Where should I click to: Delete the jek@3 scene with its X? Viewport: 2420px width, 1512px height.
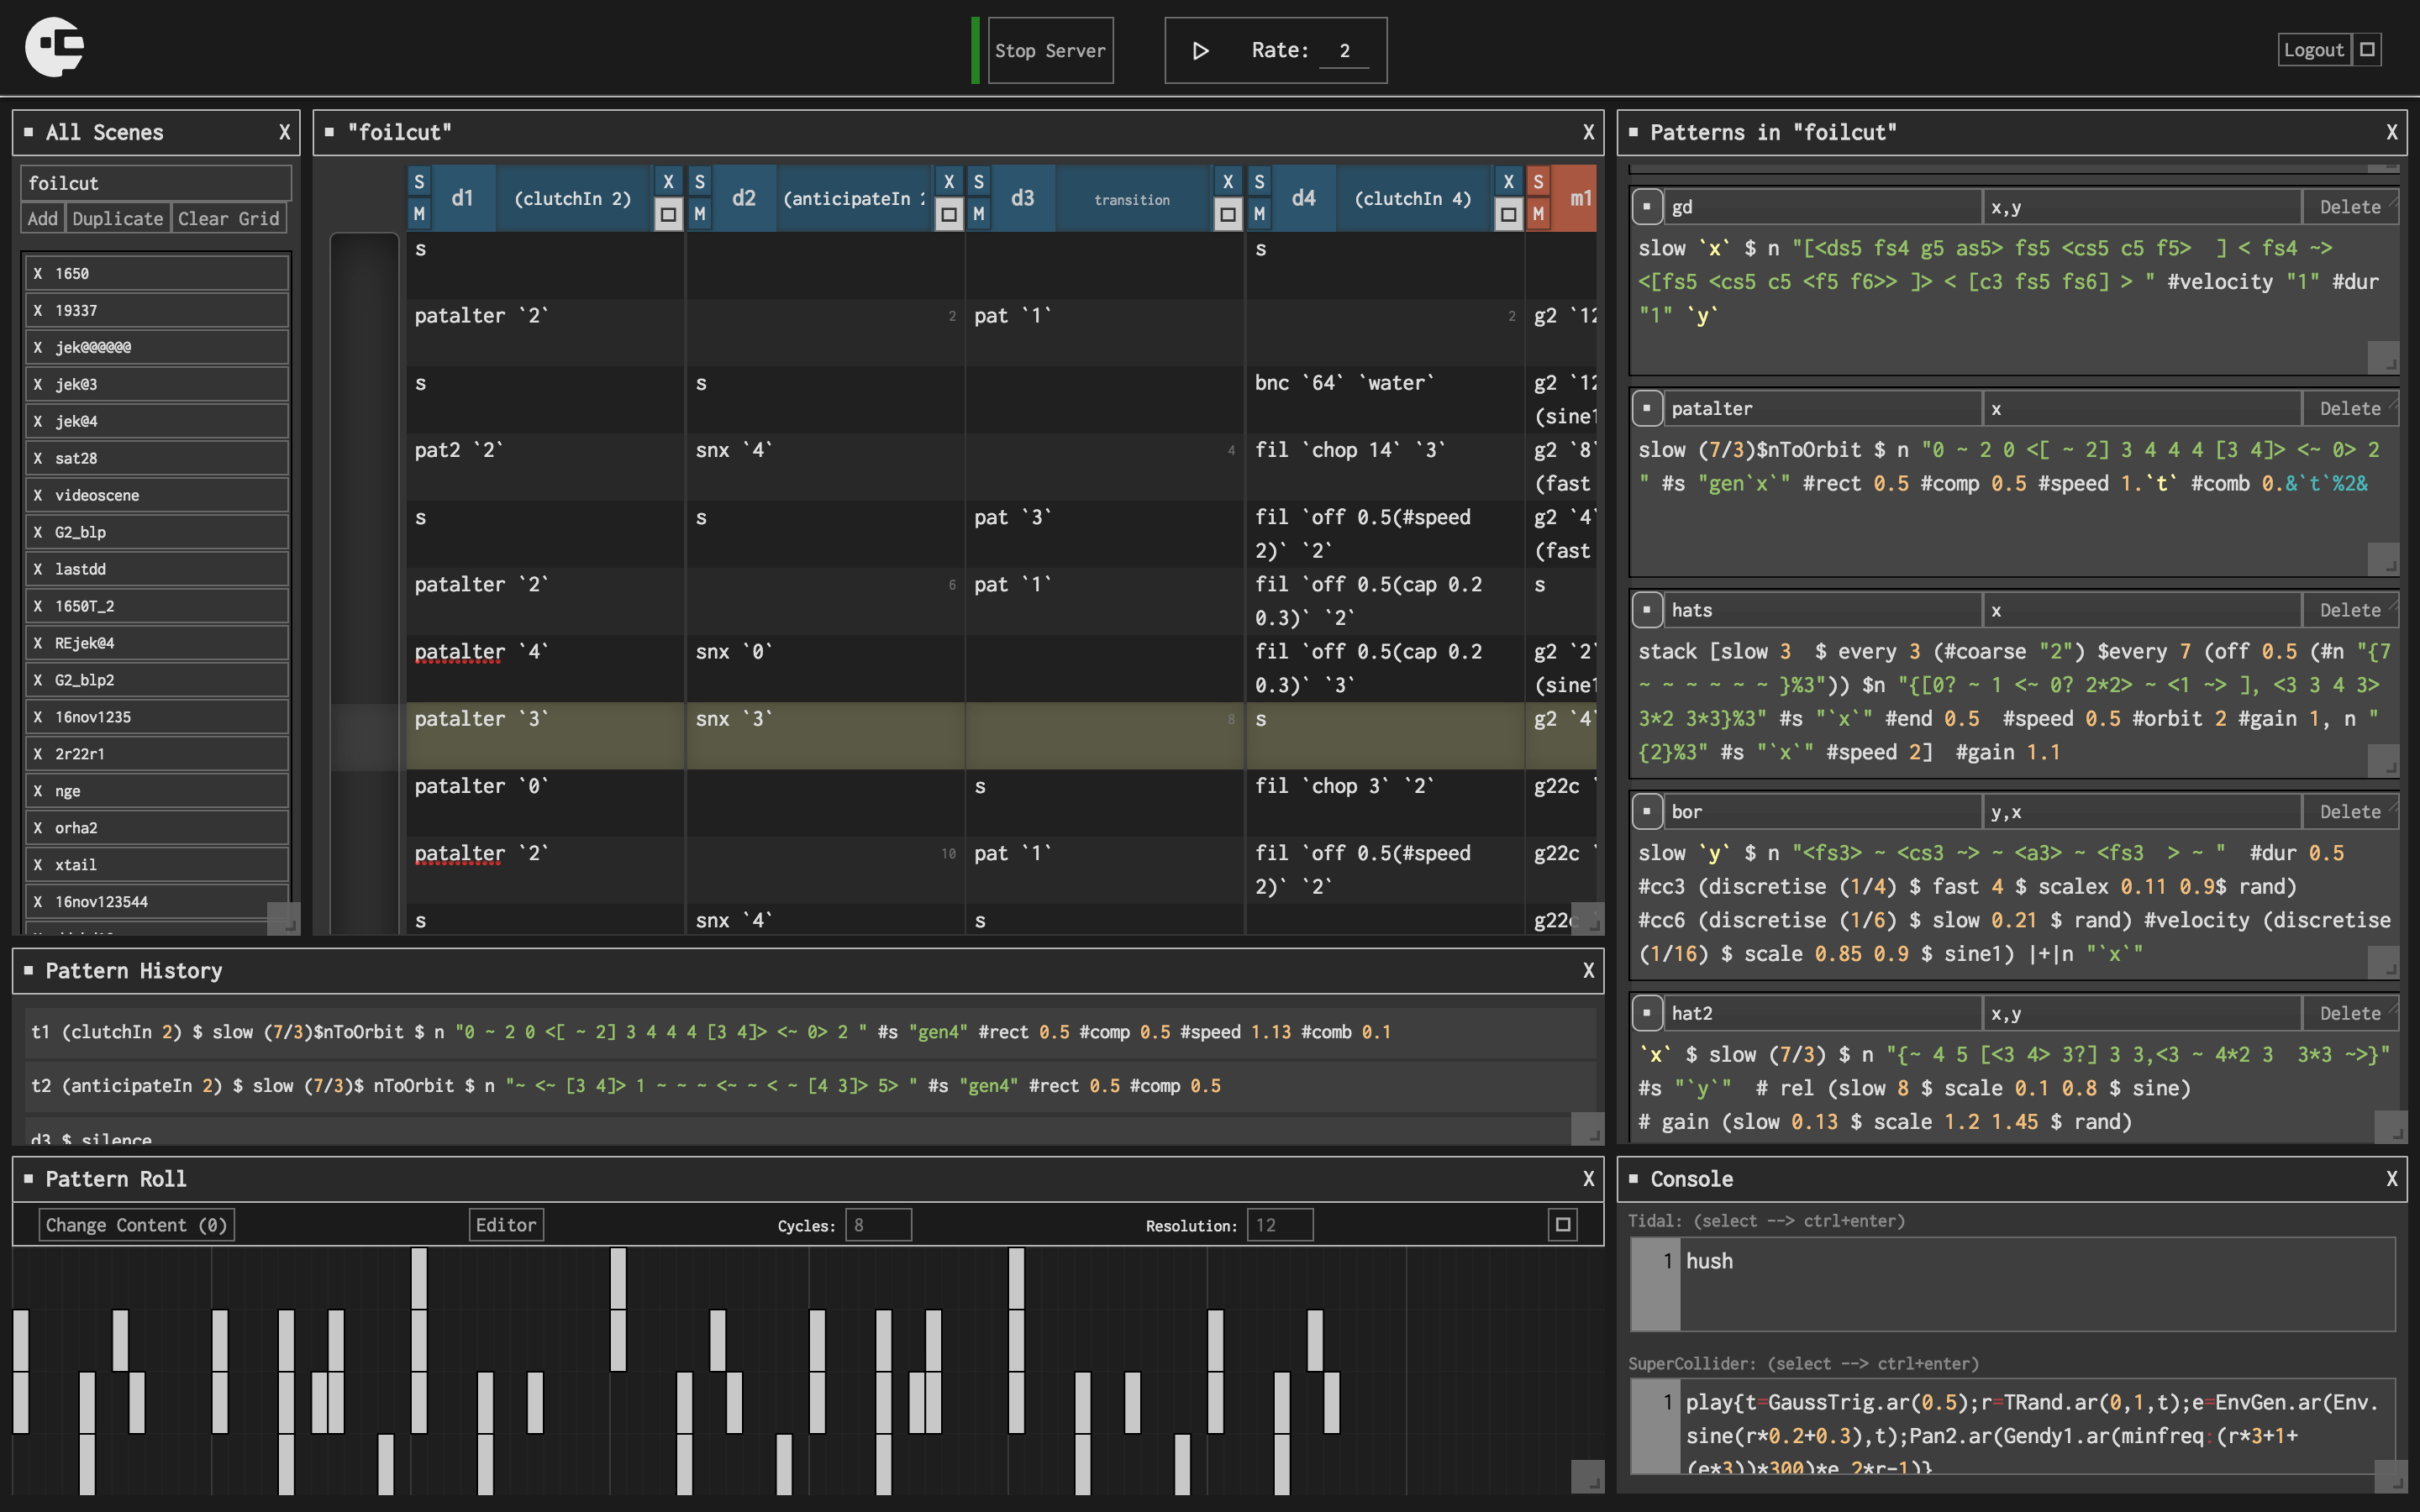click(38, 384)
